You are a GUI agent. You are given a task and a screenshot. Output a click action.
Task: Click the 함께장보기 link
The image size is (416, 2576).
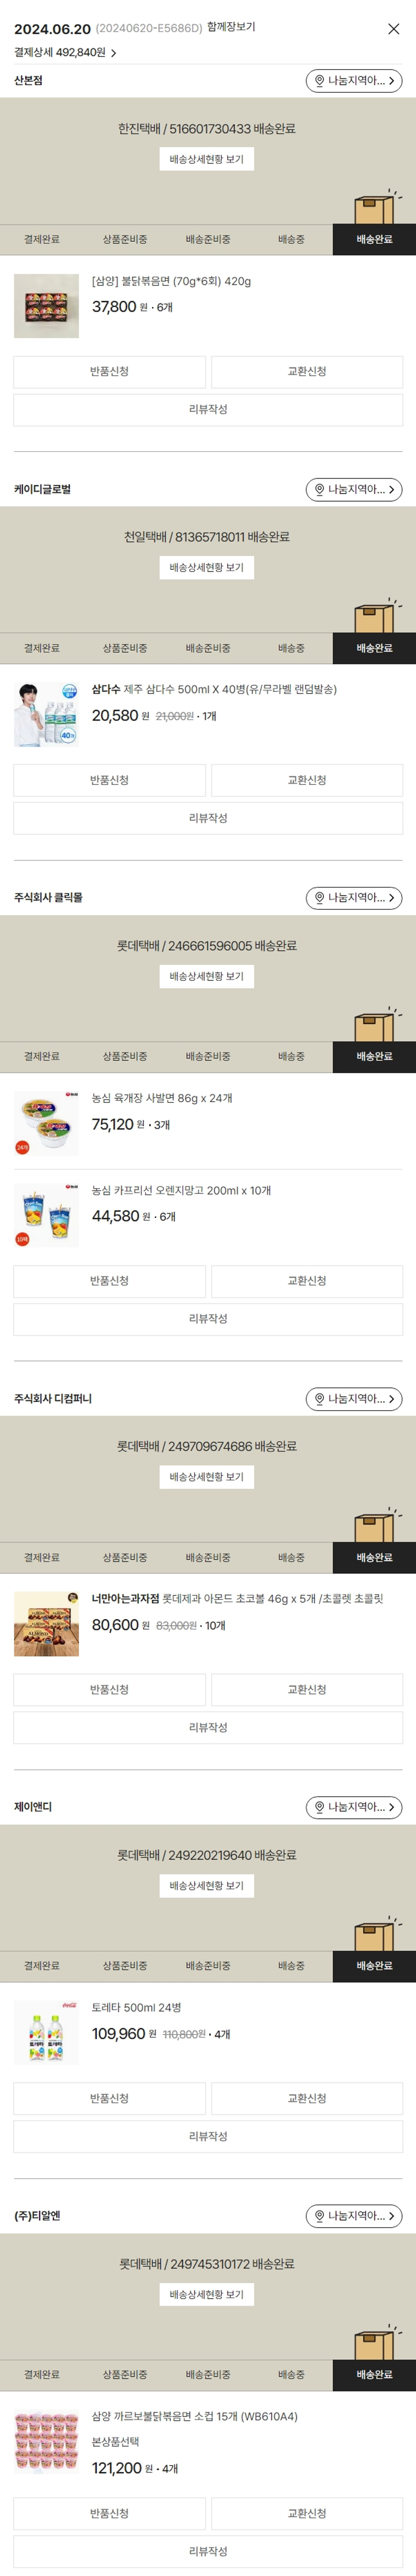231,27
